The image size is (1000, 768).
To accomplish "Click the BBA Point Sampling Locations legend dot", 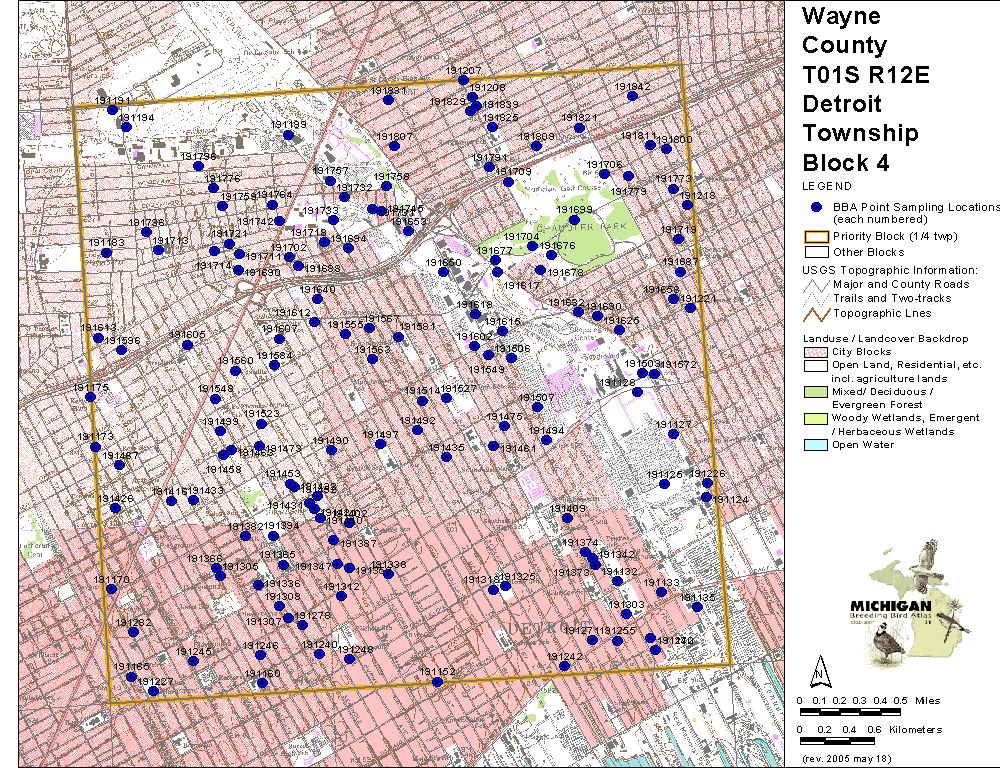I will [816, 207].
